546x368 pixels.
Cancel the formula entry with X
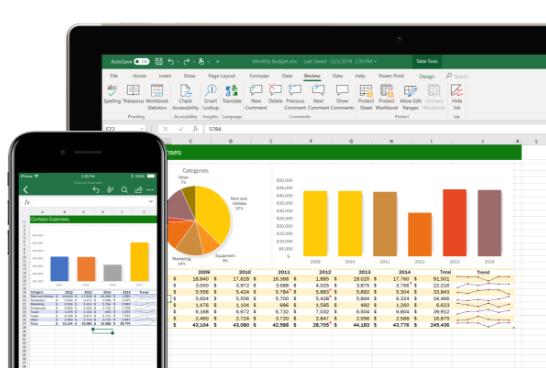pos(166,129)
